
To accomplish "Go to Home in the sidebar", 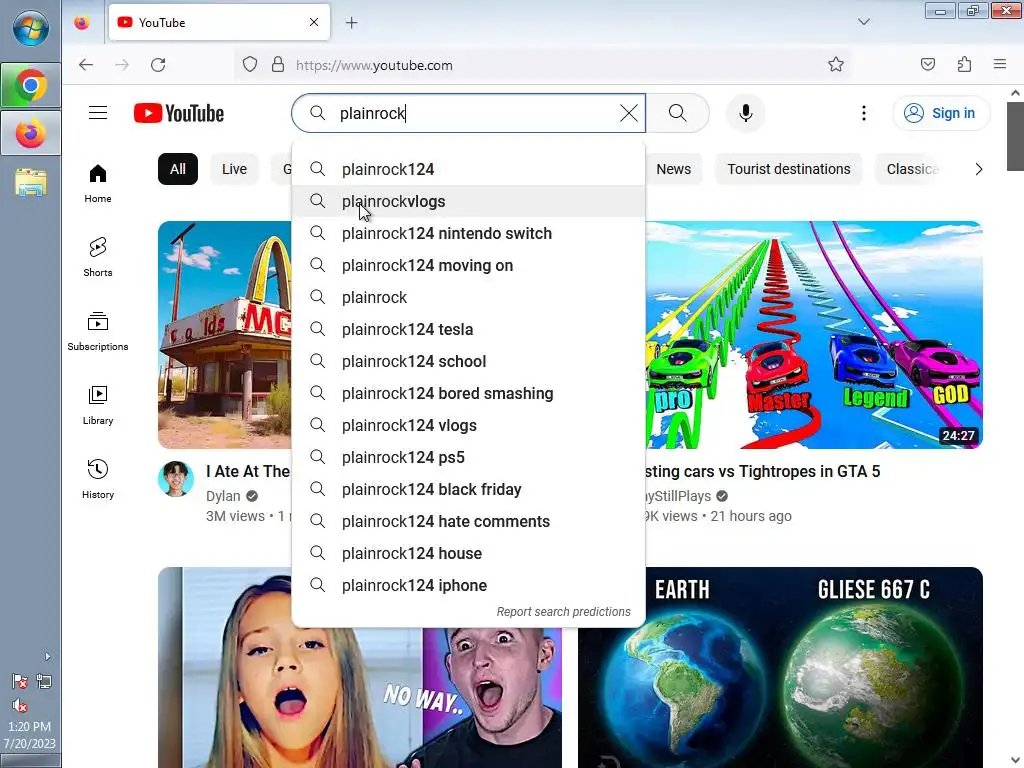I will (x=97, y=184).
